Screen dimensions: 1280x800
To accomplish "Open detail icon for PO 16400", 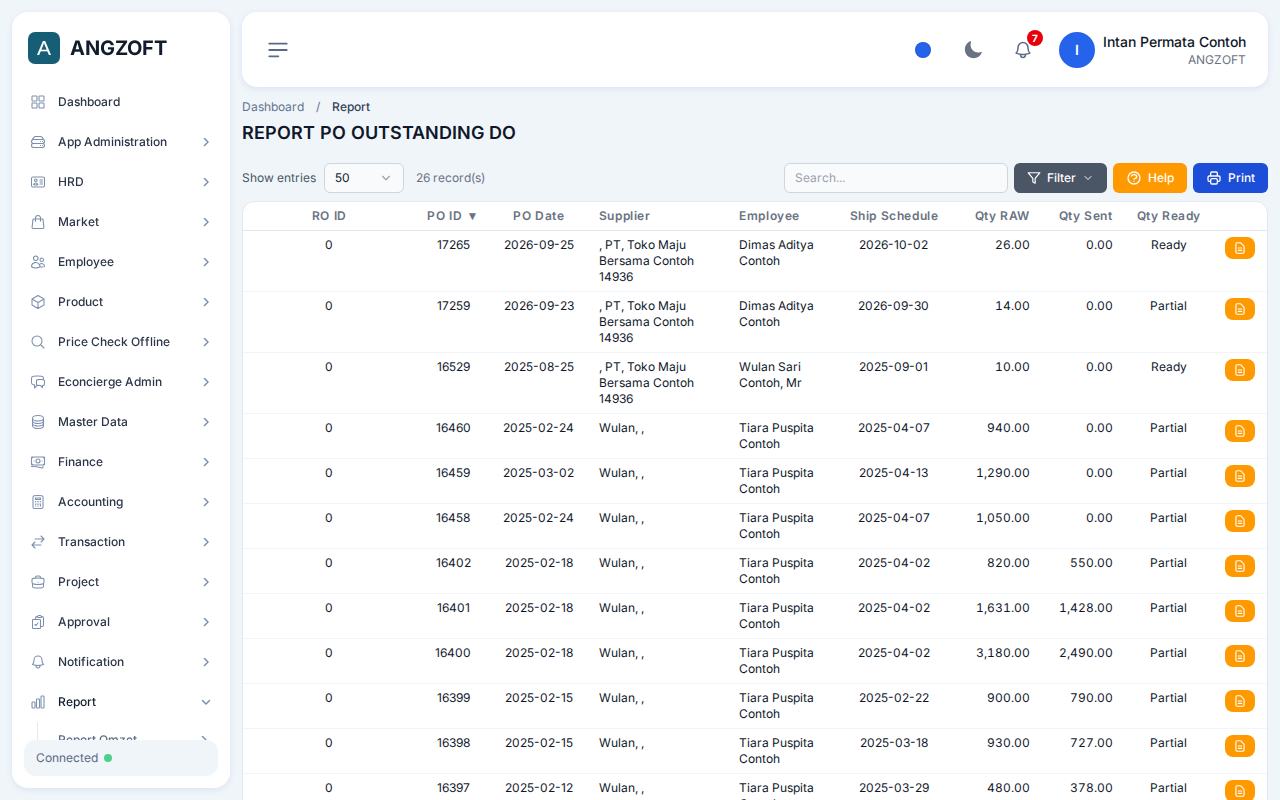I will [1240, 656].
